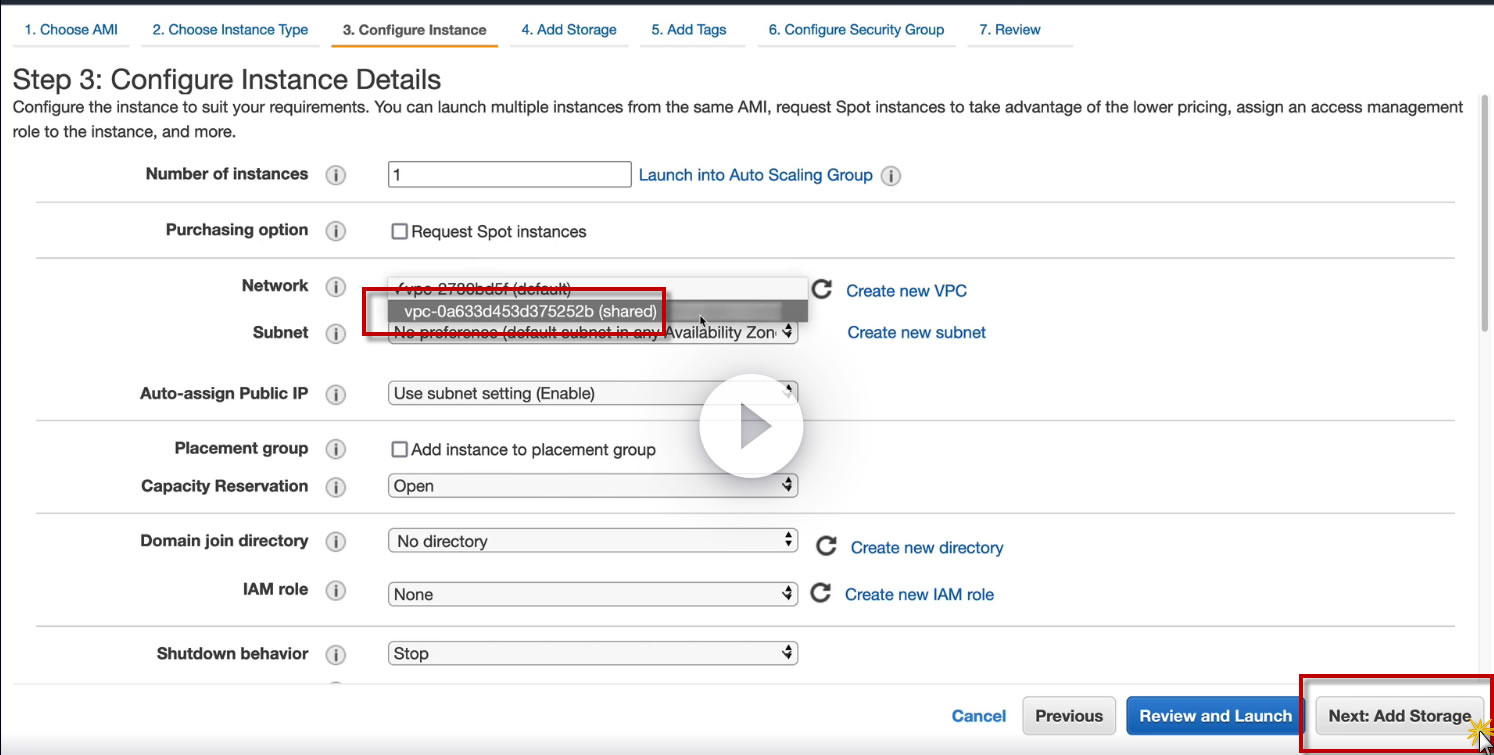Image resolution: width=1494 pixels, height=755 pixels.
Task: Switch to the 4. Add Storage tab
Action: click(x=569, y=30)
